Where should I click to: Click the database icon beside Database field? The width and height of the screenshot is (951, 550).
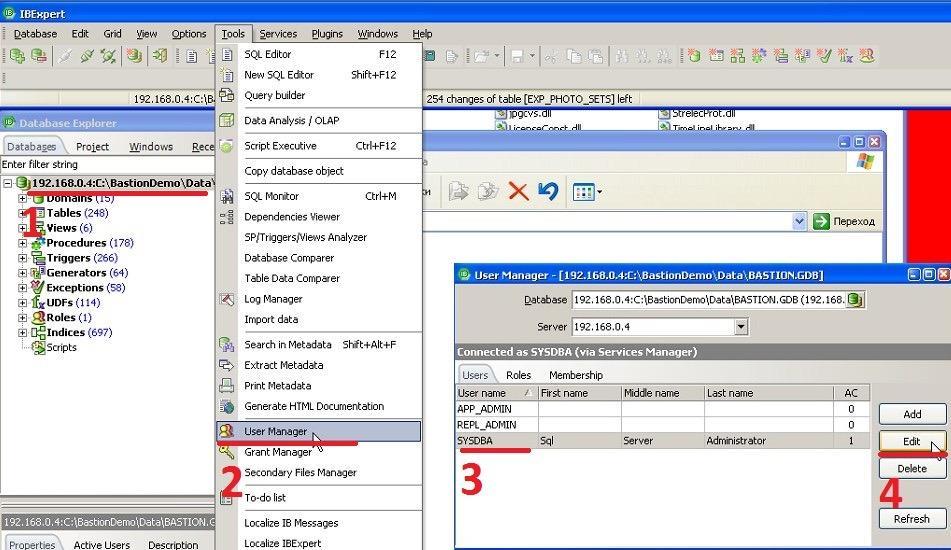pos(855,300)
